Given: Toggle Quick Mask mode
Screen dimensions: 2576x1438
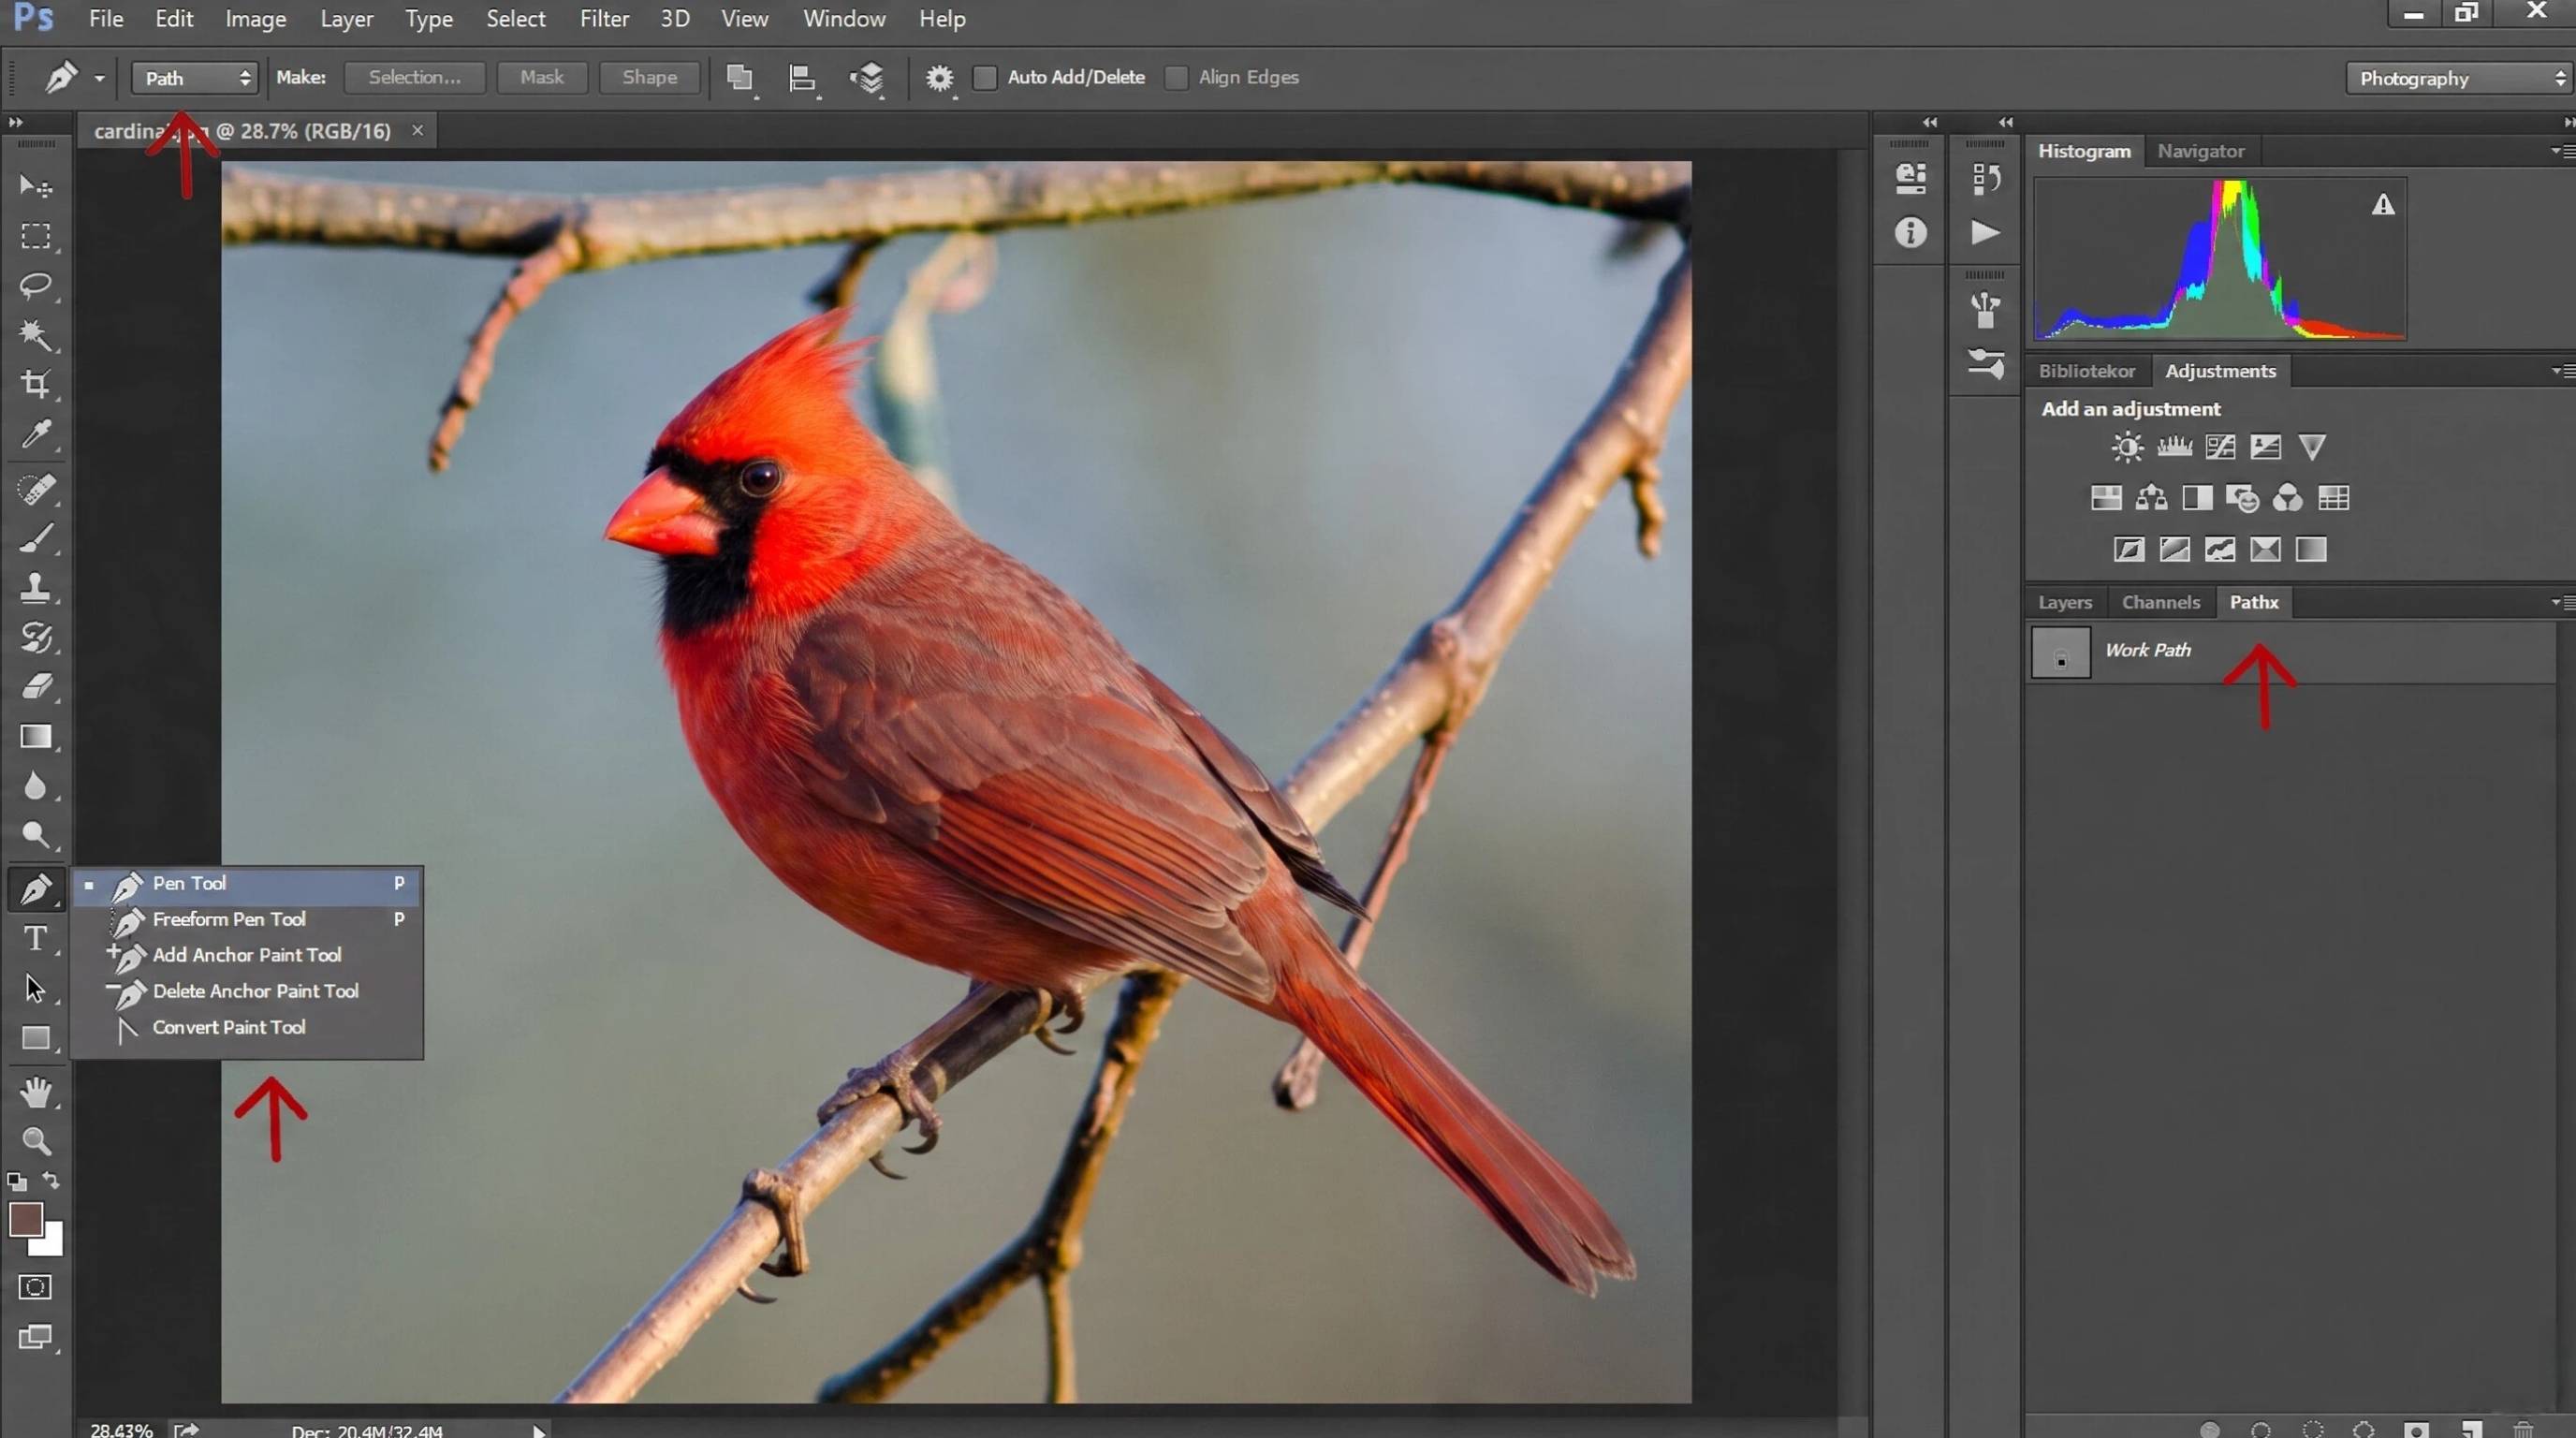Looking at the screenshot, I should pyautogui.click(x=35, y=1287).
